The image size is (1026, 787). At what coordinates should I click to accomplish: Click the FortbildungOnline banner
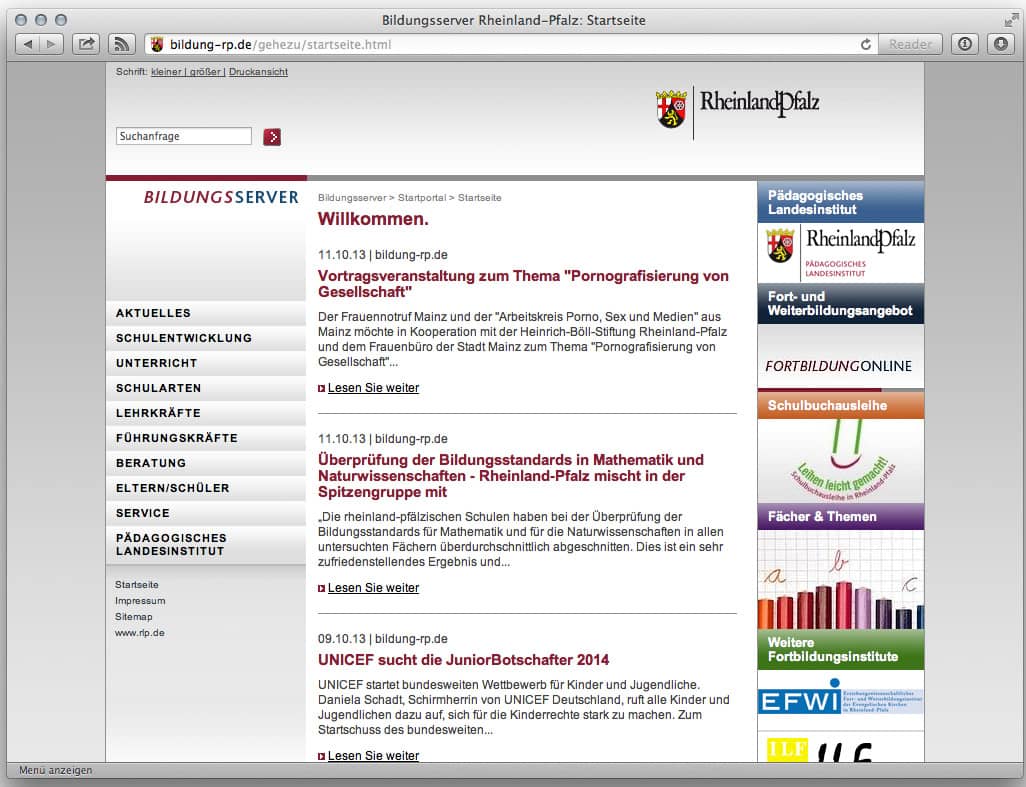(839, 366)
